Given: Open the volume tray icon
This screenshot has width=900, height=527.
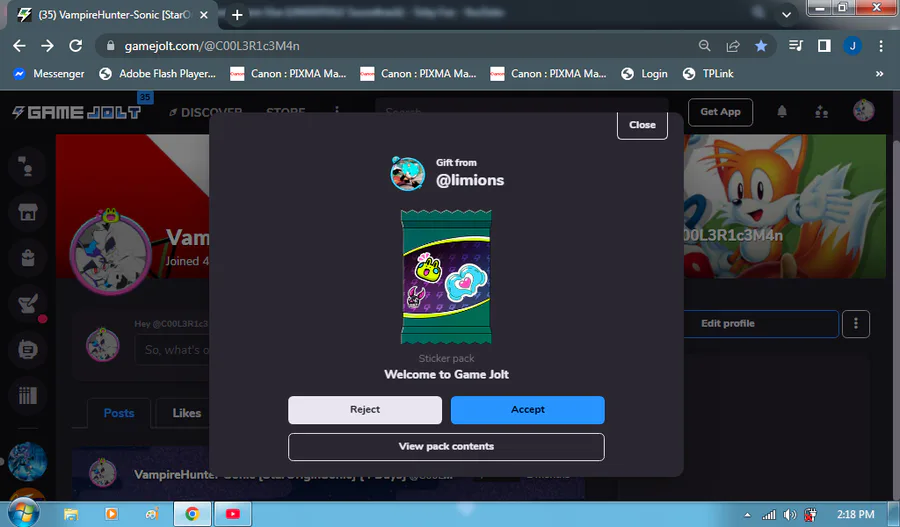Looking at the screenshot, I should pyautogui.click(x=790, y=515).
